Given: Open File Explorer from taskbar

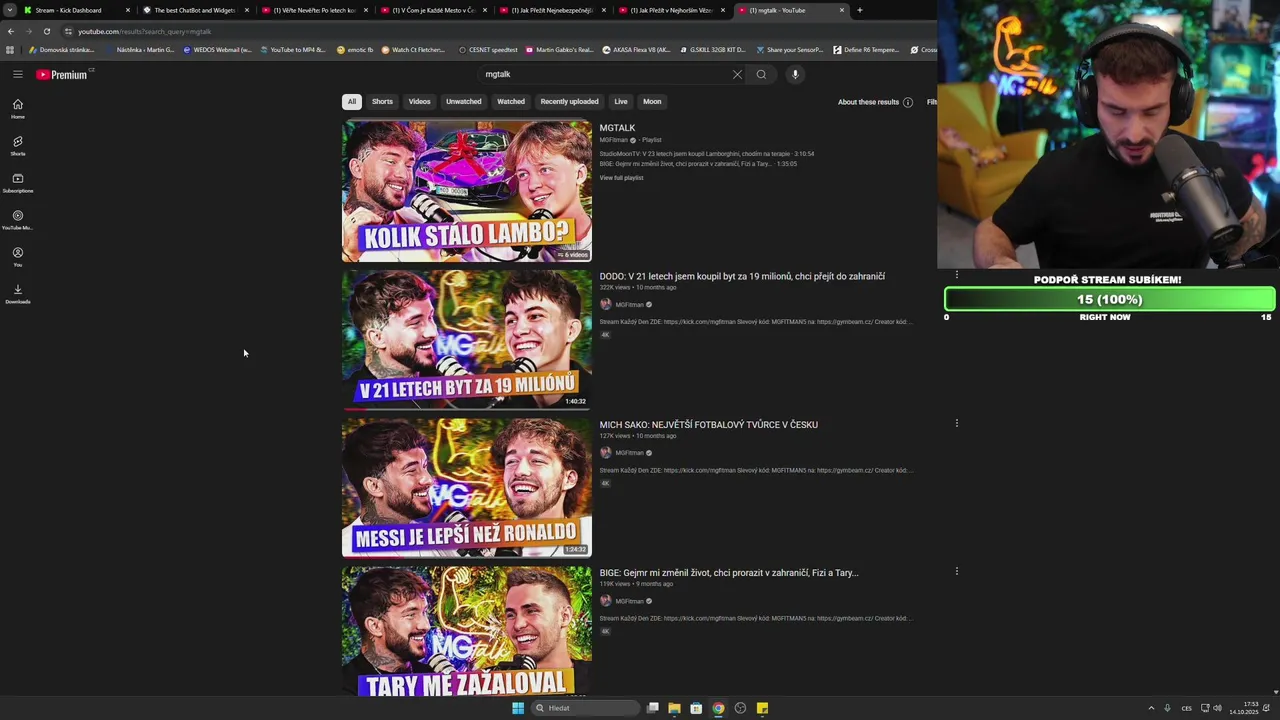Looking at the screenshot, I should 674,708.
